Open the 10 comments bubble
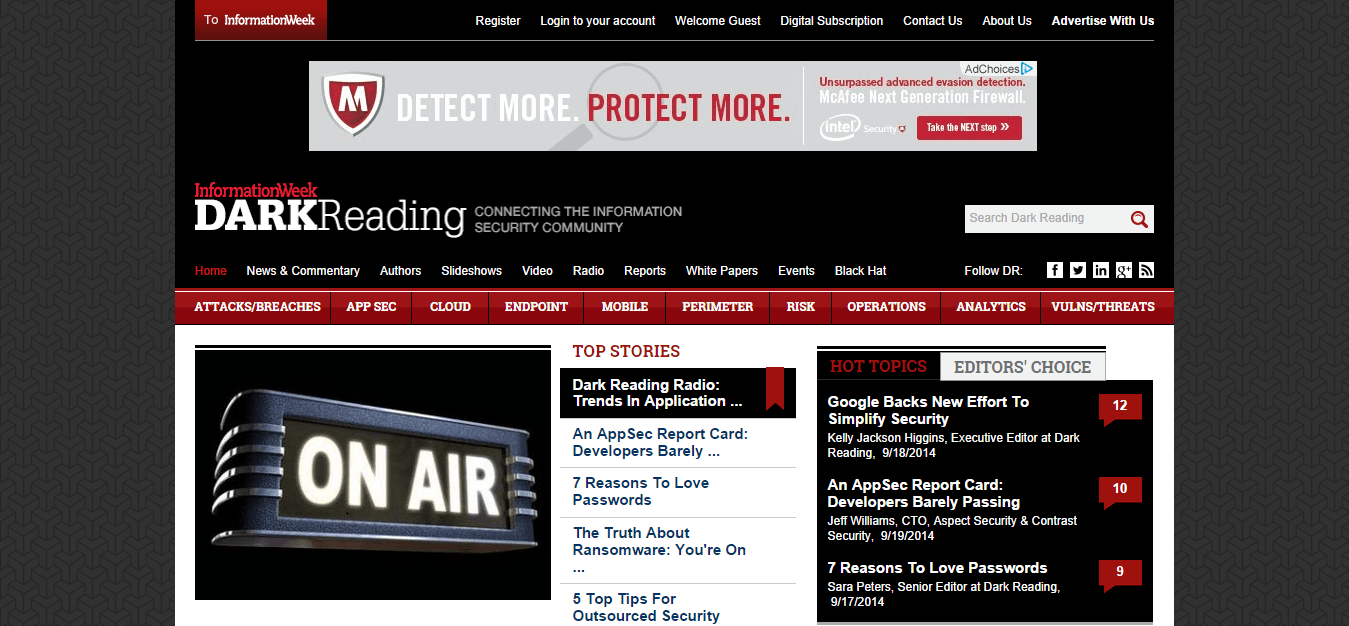 (x=1120, y=490)
